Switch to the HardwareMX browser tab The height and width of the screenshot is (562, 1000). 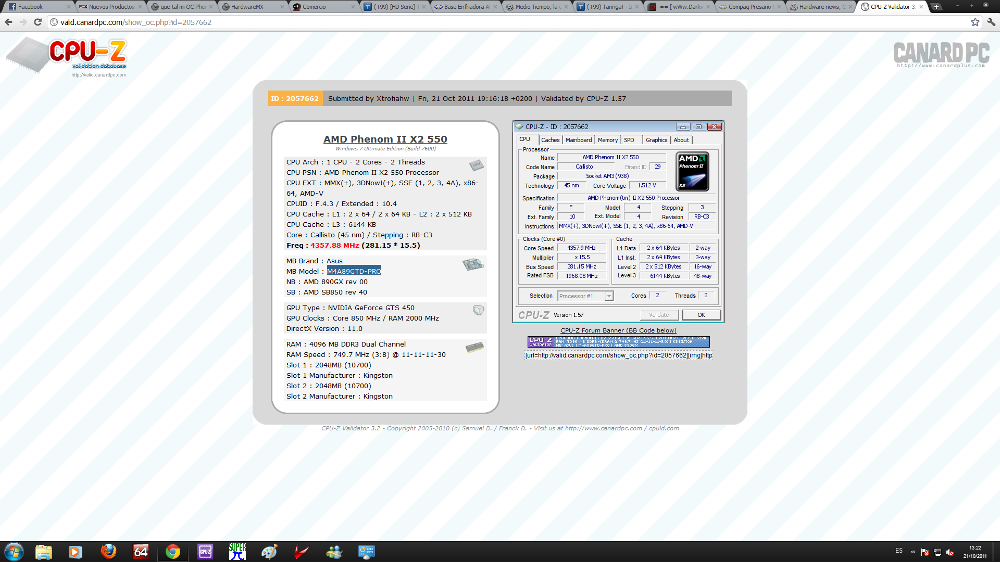[254, 6]
